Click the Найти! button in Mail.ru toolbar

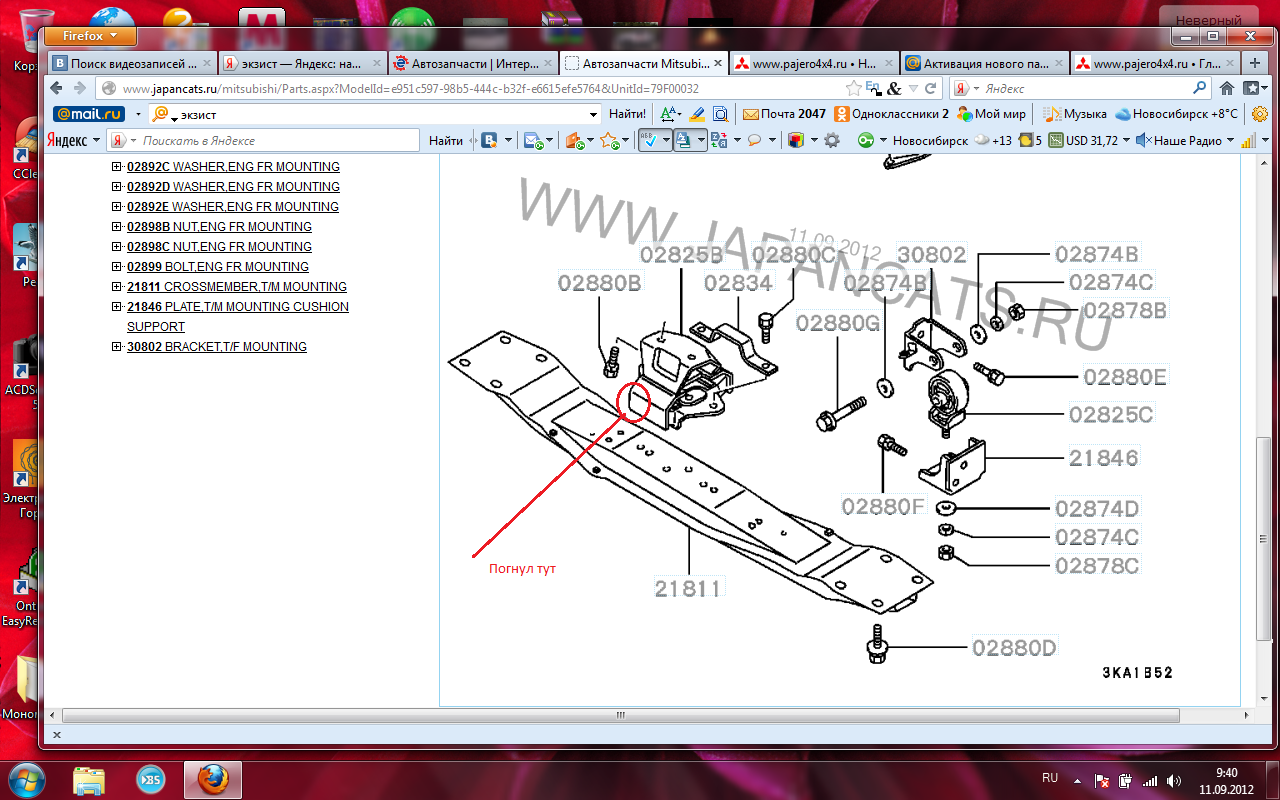pos(627,114)
